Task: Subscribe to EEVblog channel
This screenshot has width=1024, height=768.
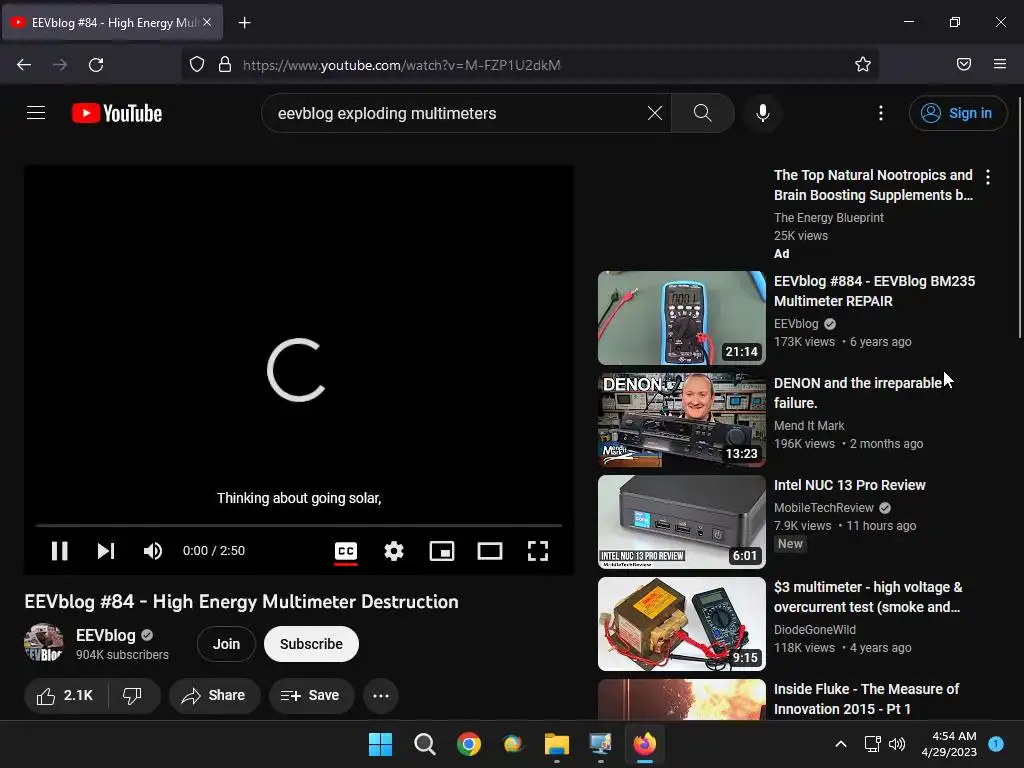Action: pos(311,644)
